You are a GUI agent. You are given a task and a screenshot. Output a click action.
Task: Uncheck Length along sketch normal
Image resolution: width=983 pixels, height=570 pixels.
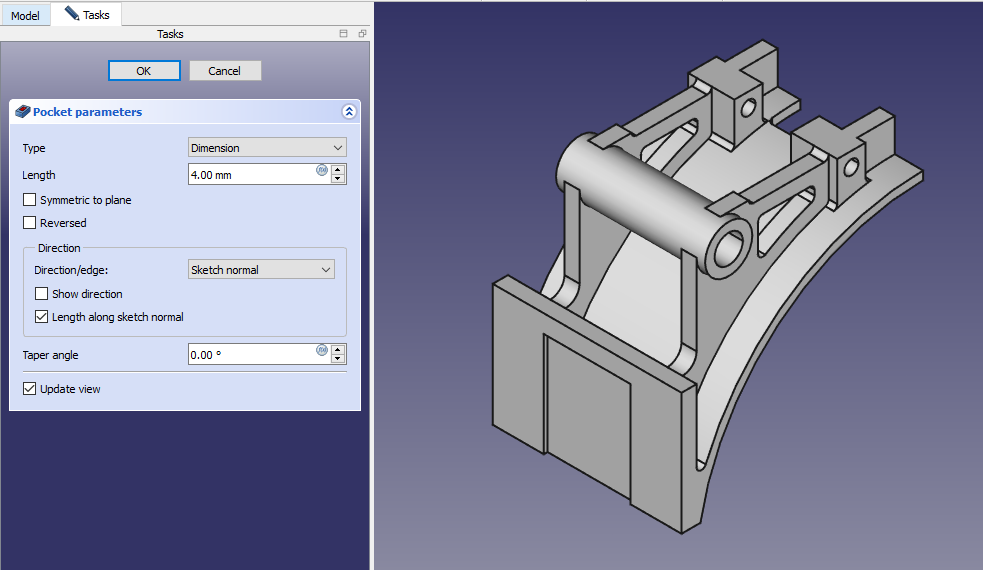tap(42, 317)
